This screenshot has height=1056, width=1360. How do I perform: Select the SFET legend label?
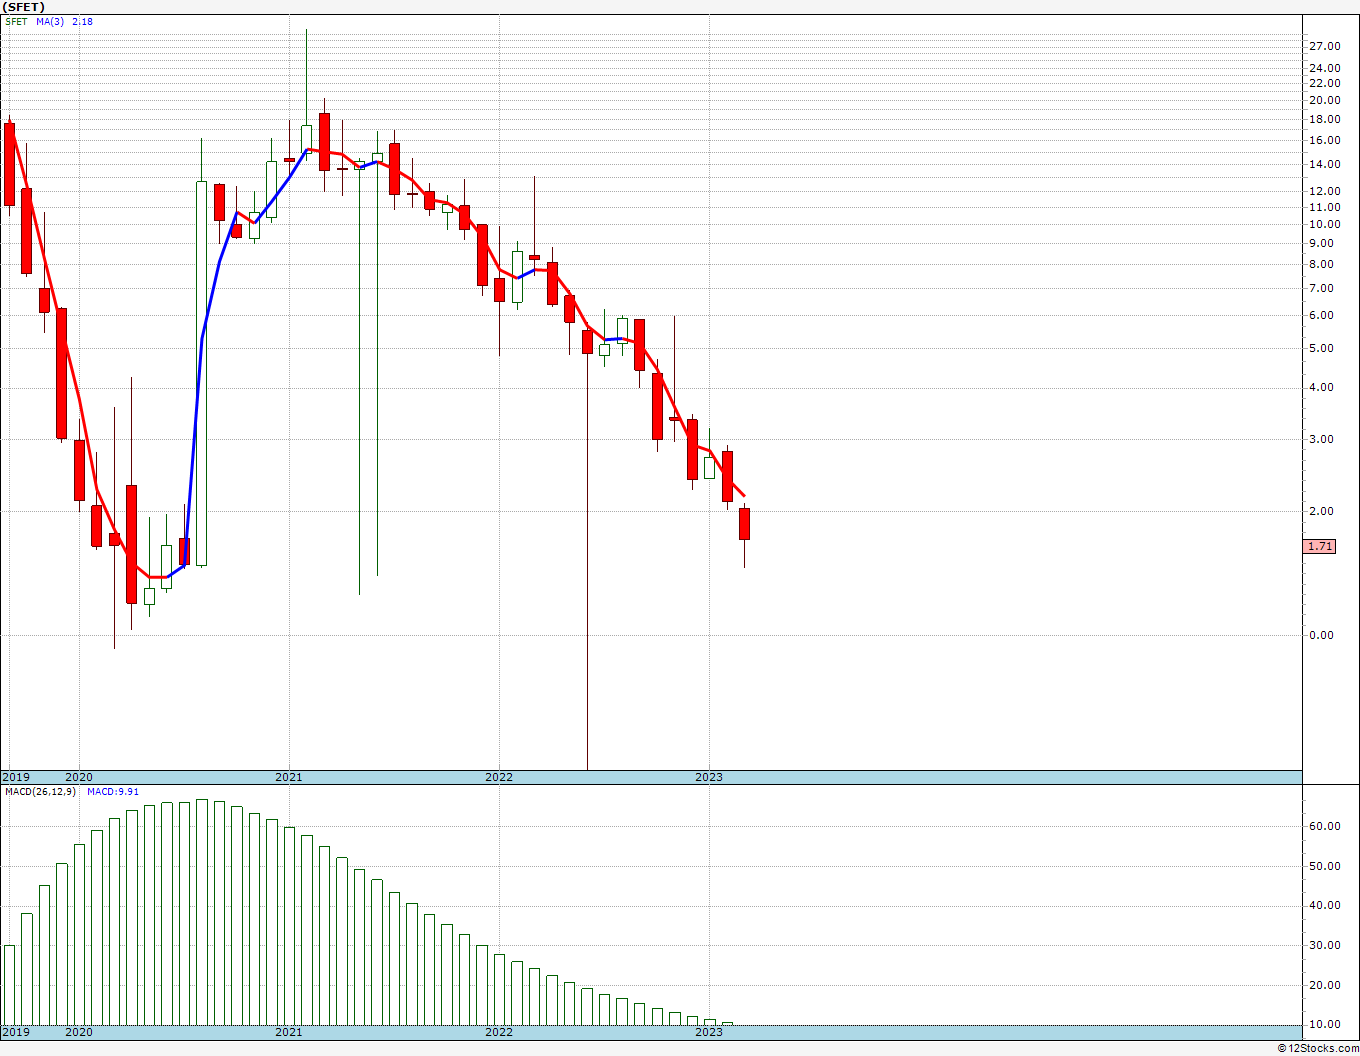pyautogui.click(x=16, y=21)
